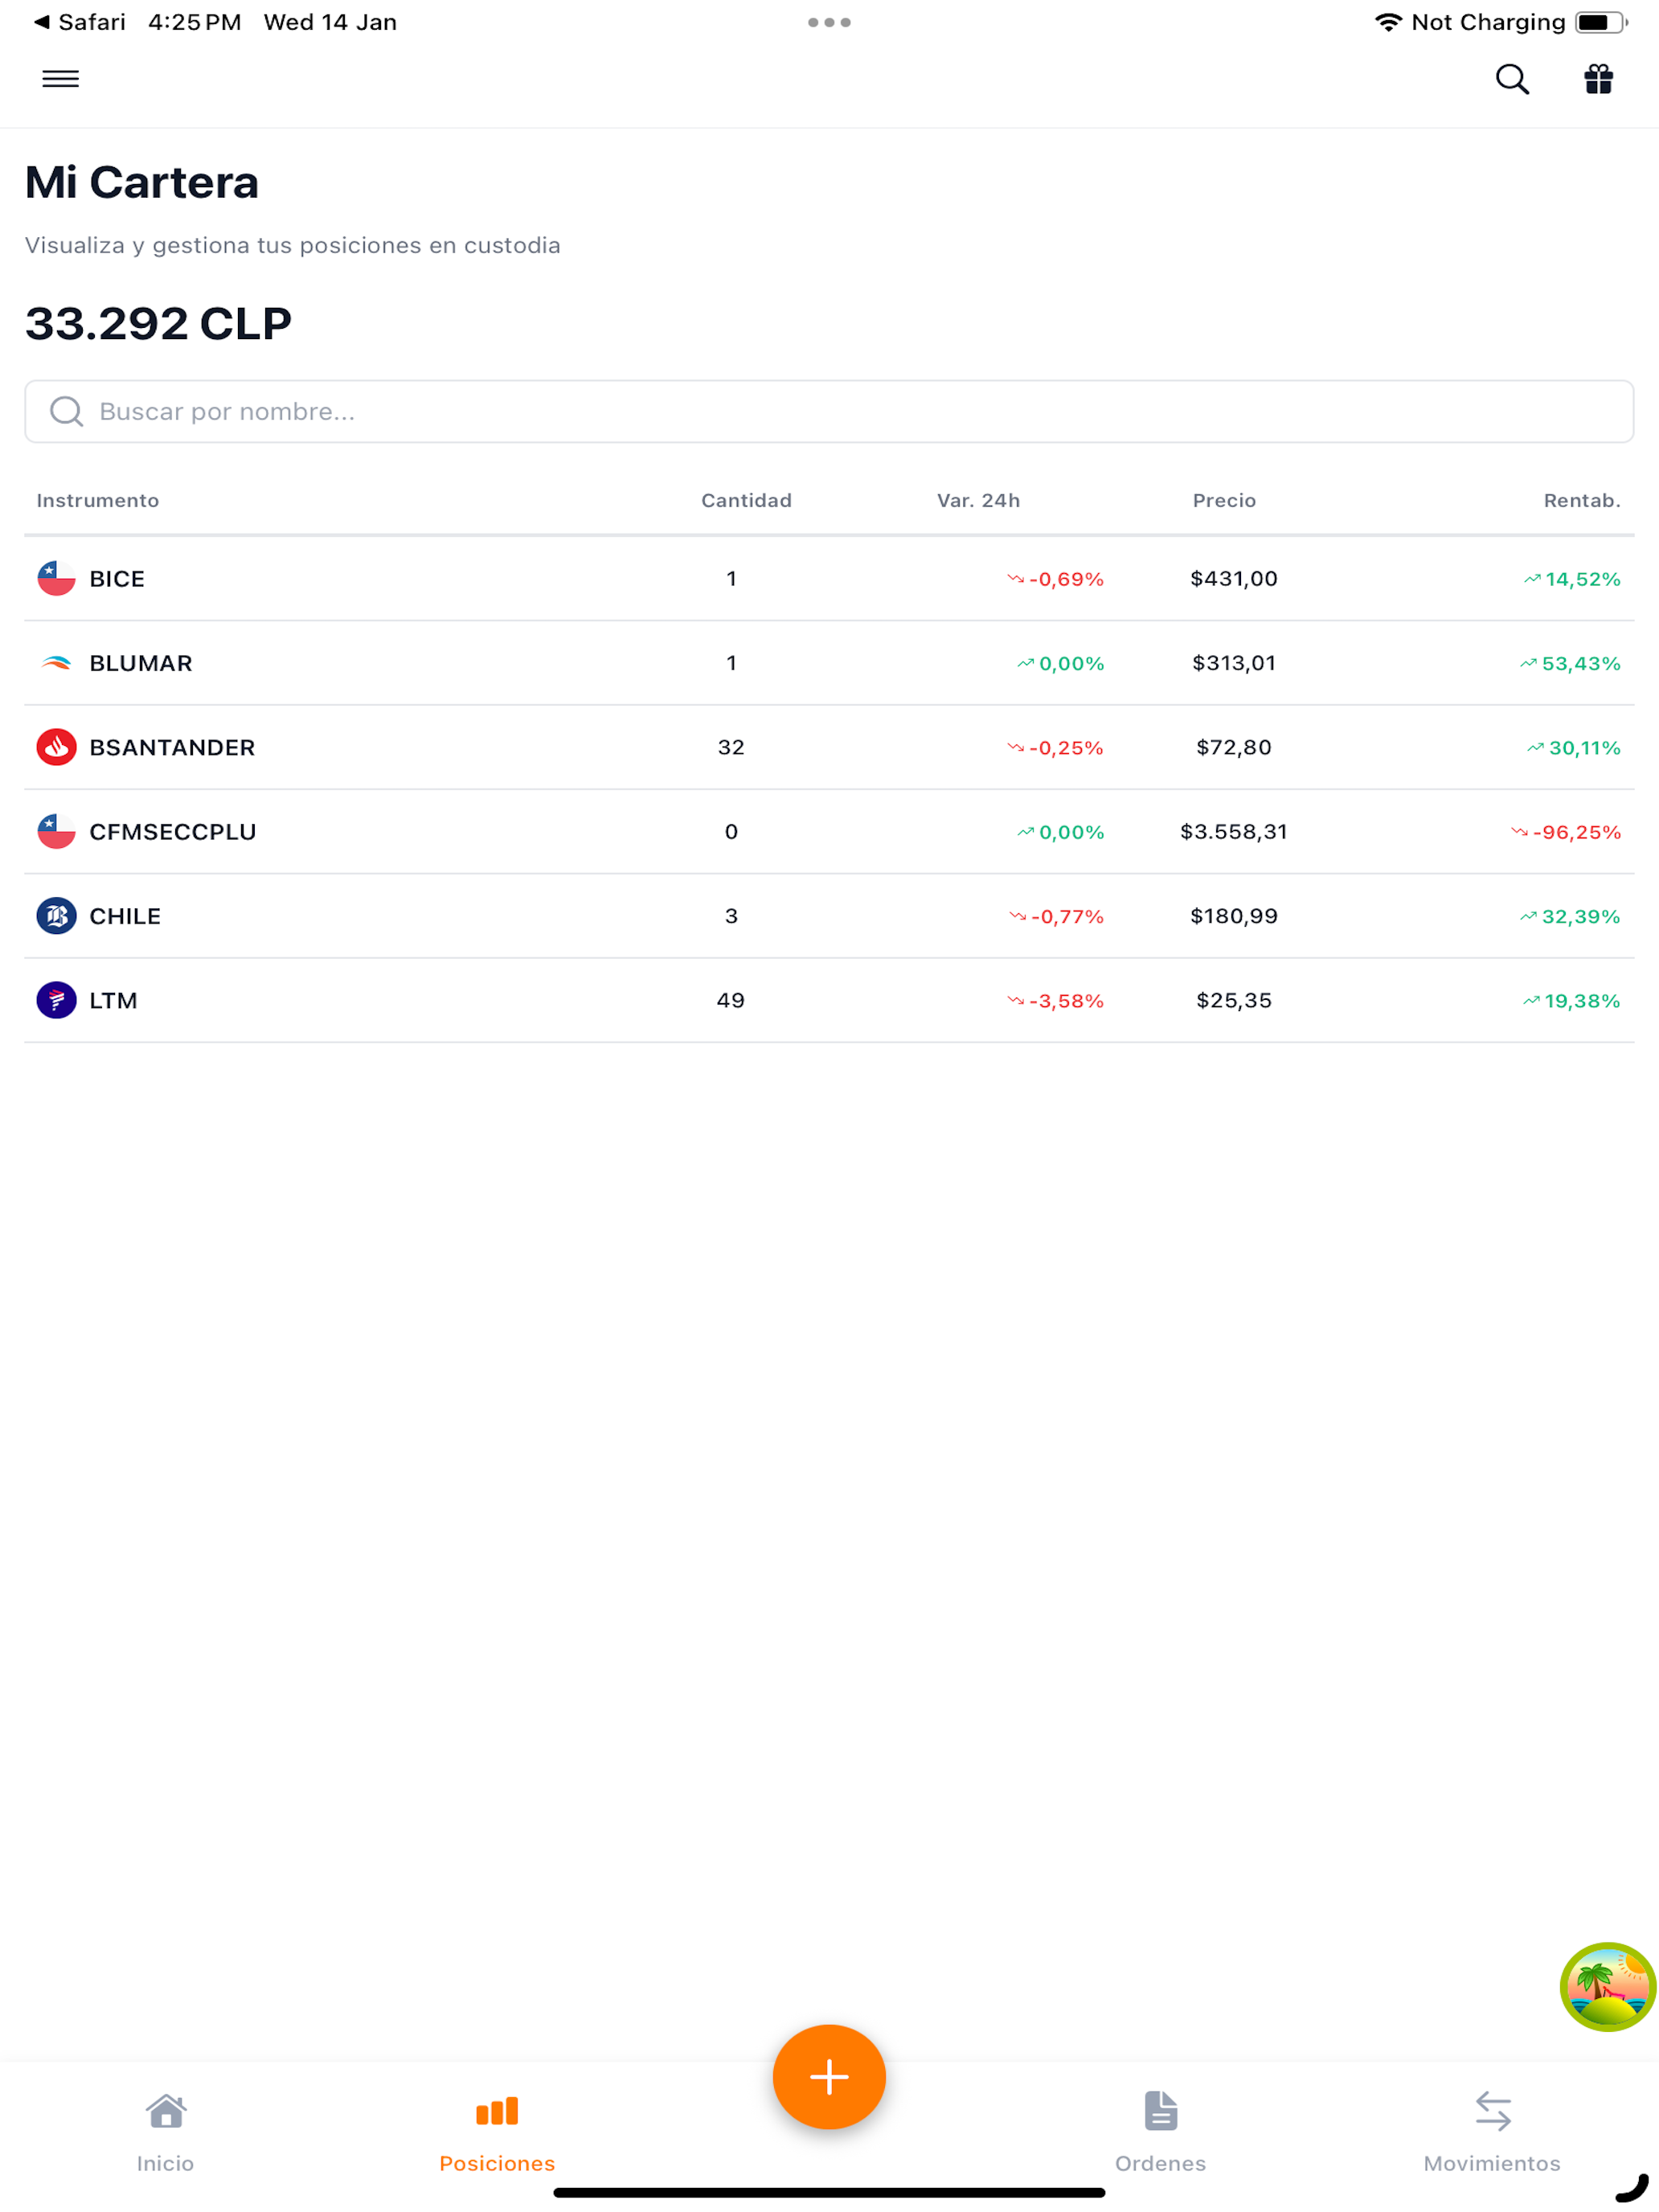The width and height of the screenshot is (1659, 2212).
Task: Tap the CFMSECCPLU flag logo
Action: (x=56, y=831)
